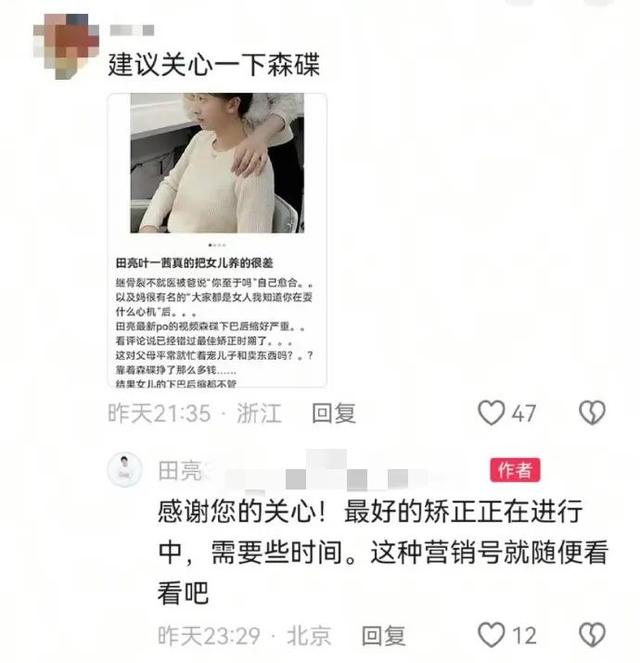The image size is (640, 663).
Task: Tap the photo of woman in white sweater
Action: click(217, 163)
